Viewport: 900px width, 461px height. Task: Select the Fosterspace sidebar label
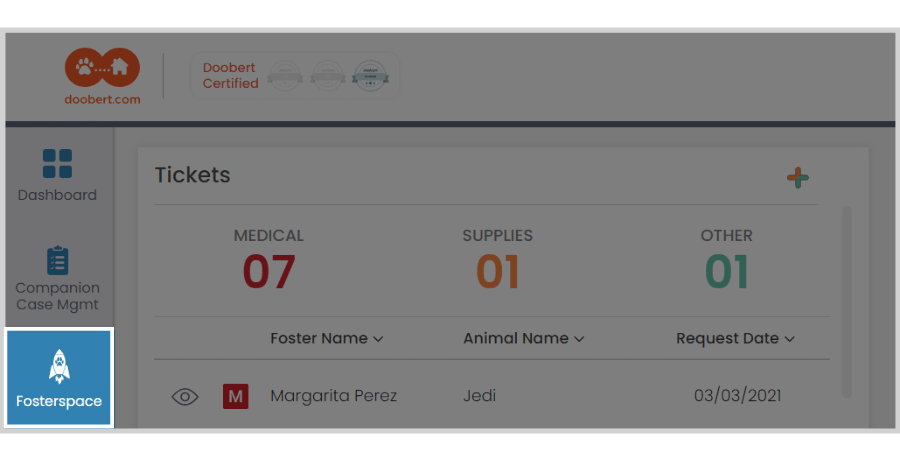click(x=58, y=401)
